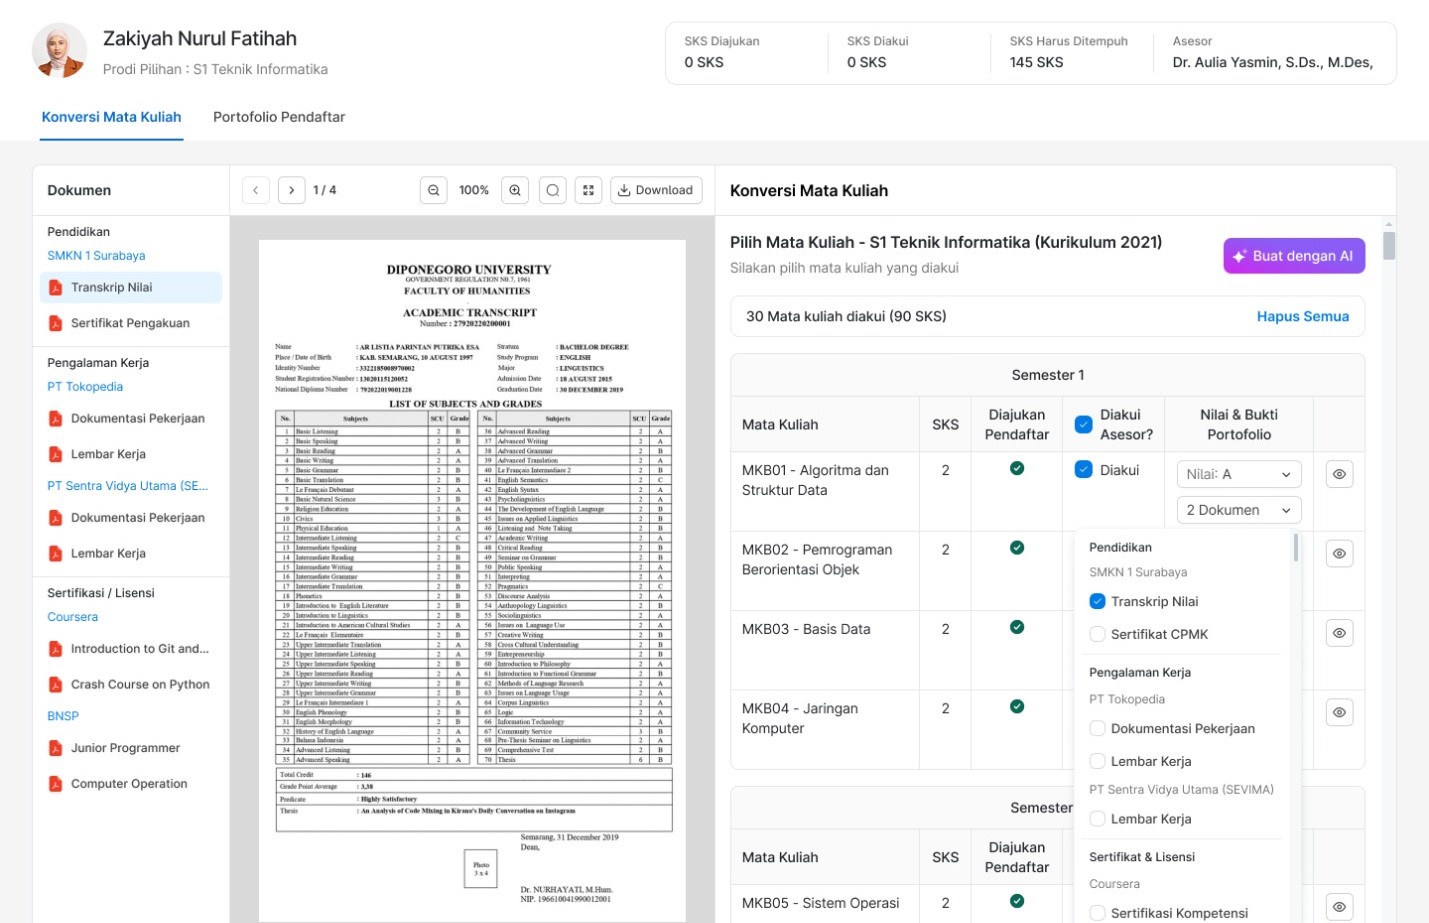The image size is (1429, 923).
Task: Click the zoom in magnifier icon
Action: coord(515,190)
